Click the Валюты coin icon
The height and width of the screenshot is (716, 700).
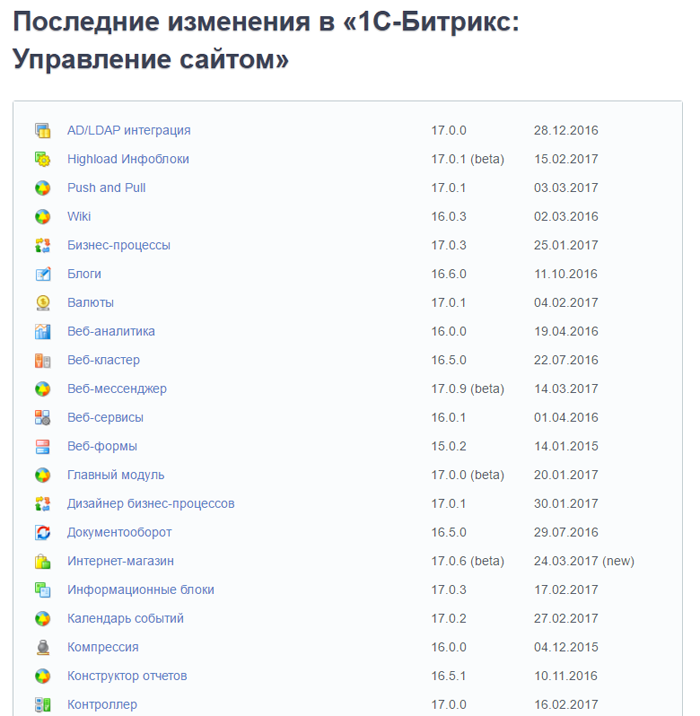click(43, 303)
